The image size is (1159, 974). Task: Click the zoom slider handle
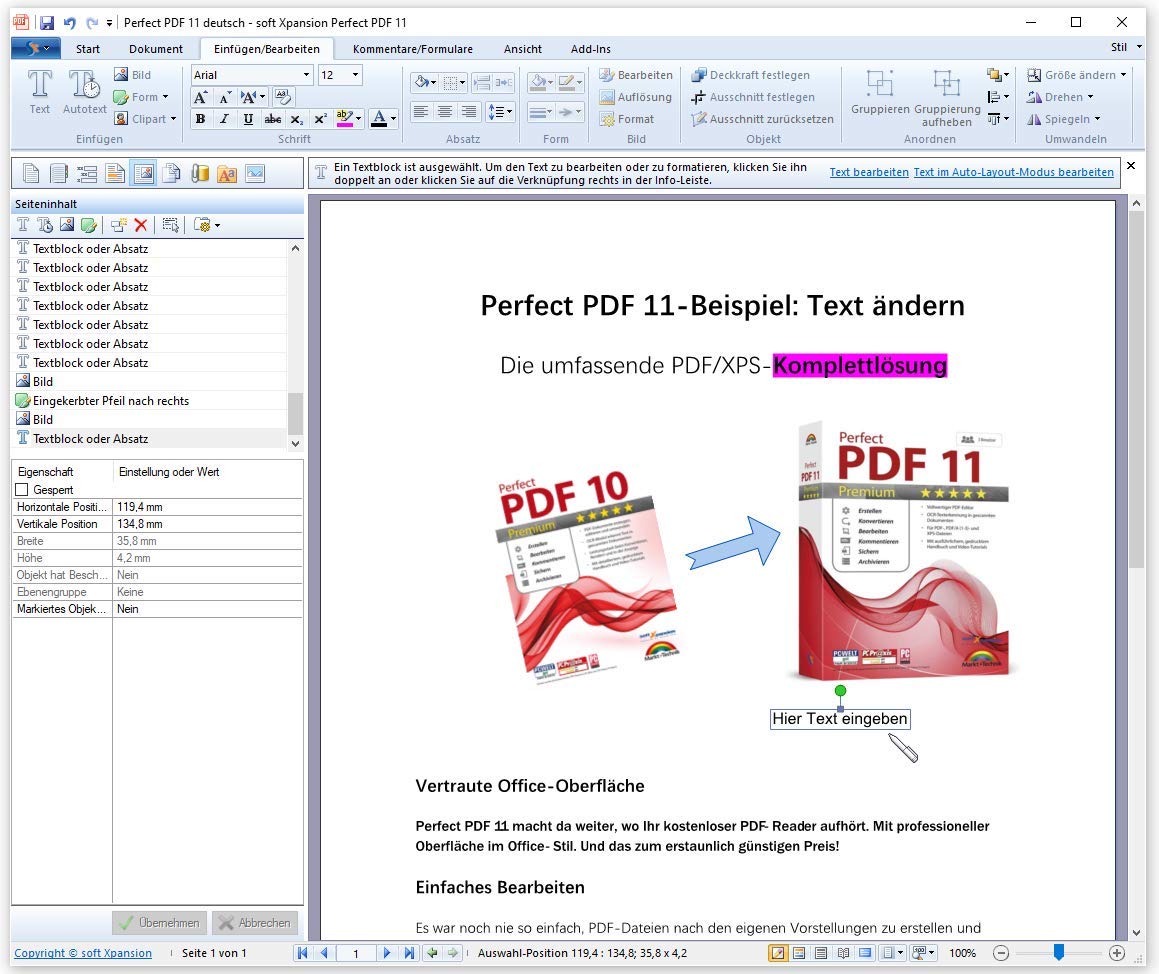click(1058, 953)
